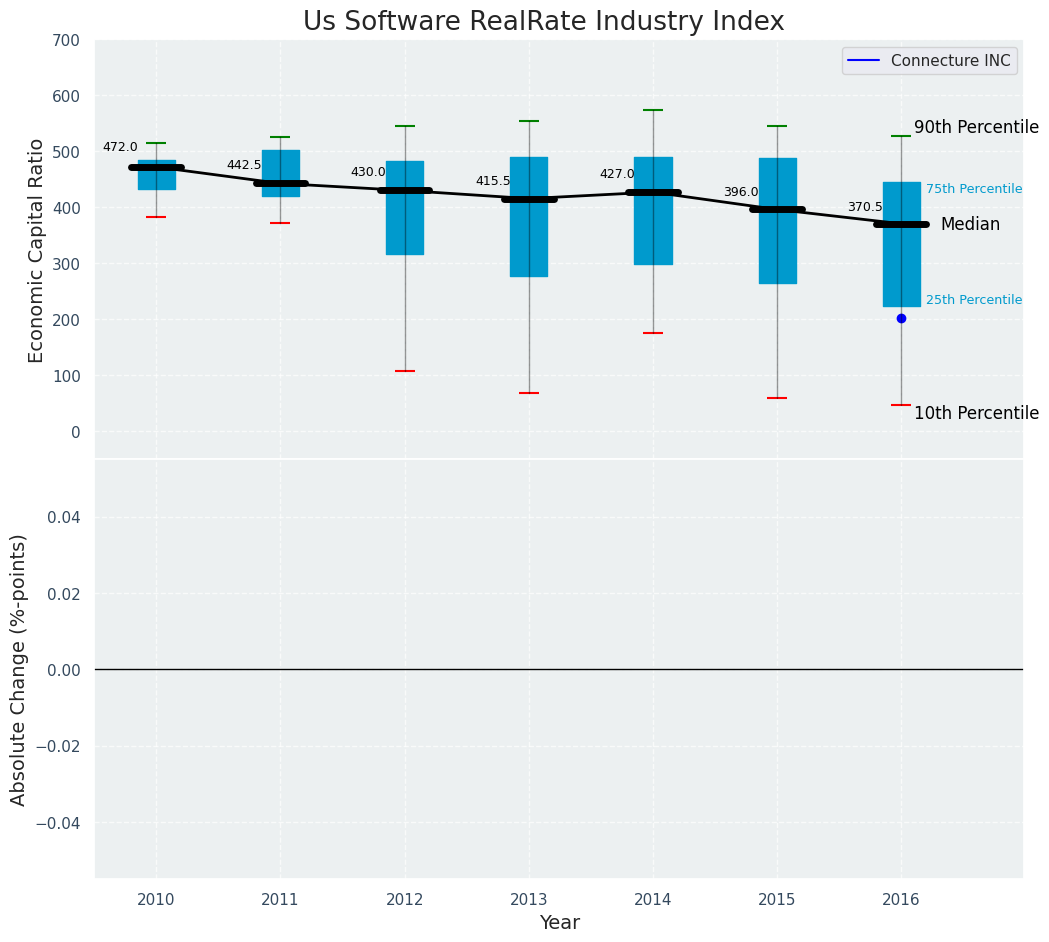This screenshot has height=942, width=1049.
Task: Click the blue line swatch in legend
Action: pyautogui.click(x=863, y=61)
